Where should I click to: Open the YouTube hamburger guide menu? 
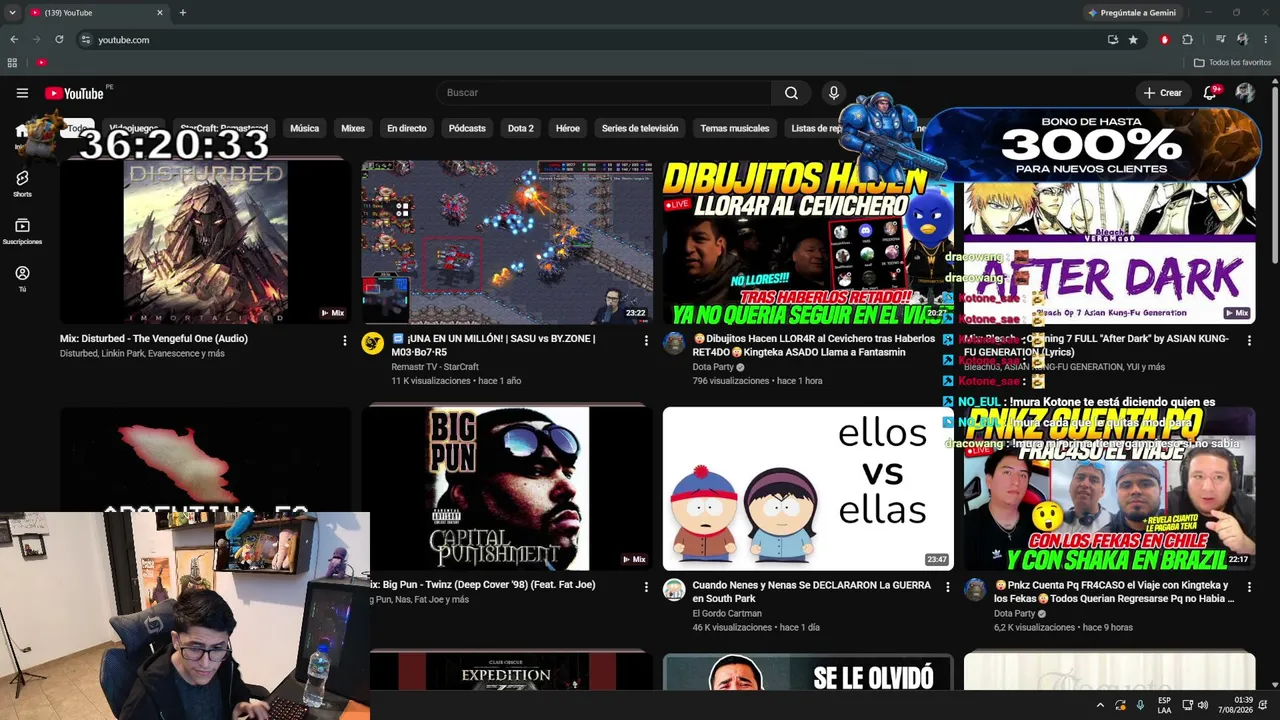[x=22, y=93]
